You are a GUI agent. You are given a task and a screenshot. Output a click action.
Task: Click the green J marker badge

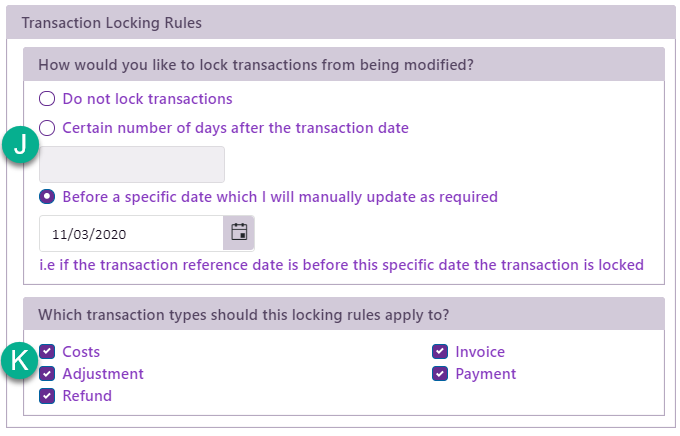pyautogui.click(x=20, y=144)
